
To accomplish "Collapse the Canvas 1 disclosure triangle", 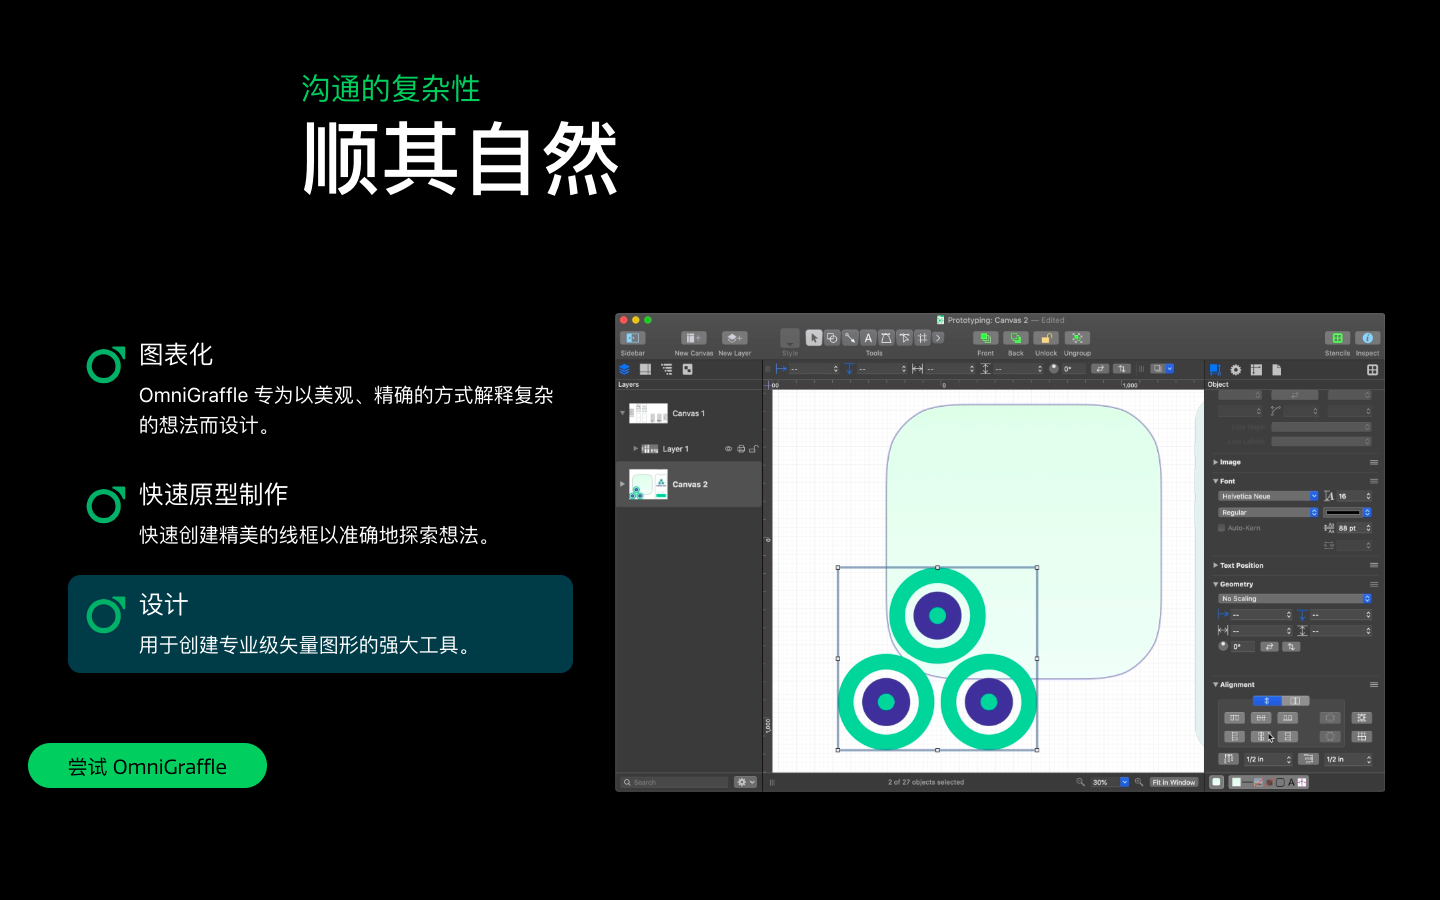I will pyautogui.click(x=621, y=412).
